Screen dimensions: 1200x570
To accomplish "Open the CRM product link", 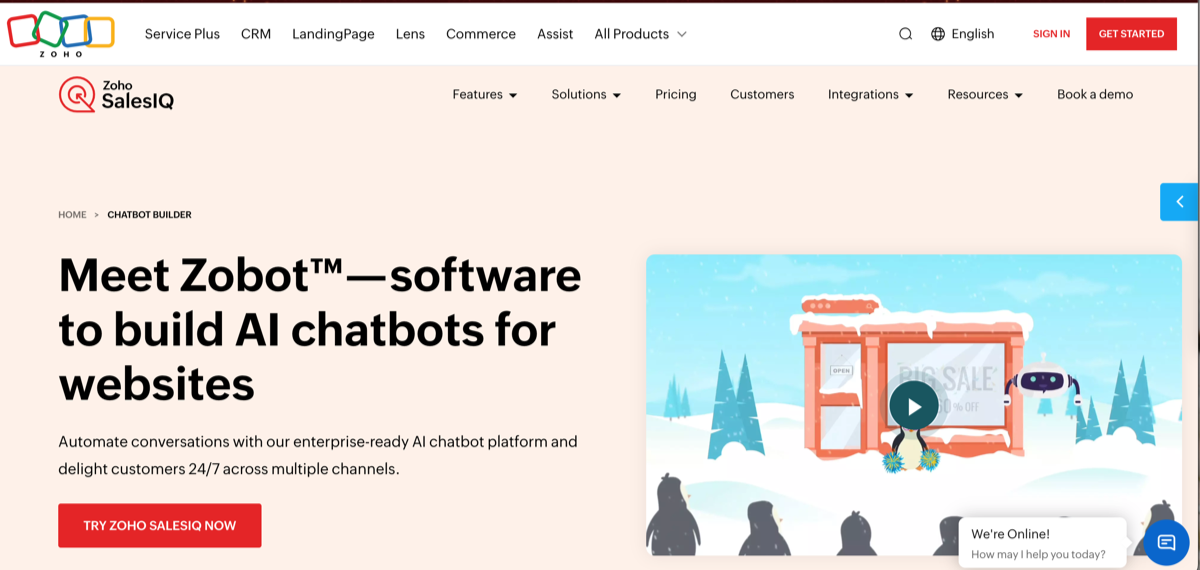I will (x=256, y=34).
